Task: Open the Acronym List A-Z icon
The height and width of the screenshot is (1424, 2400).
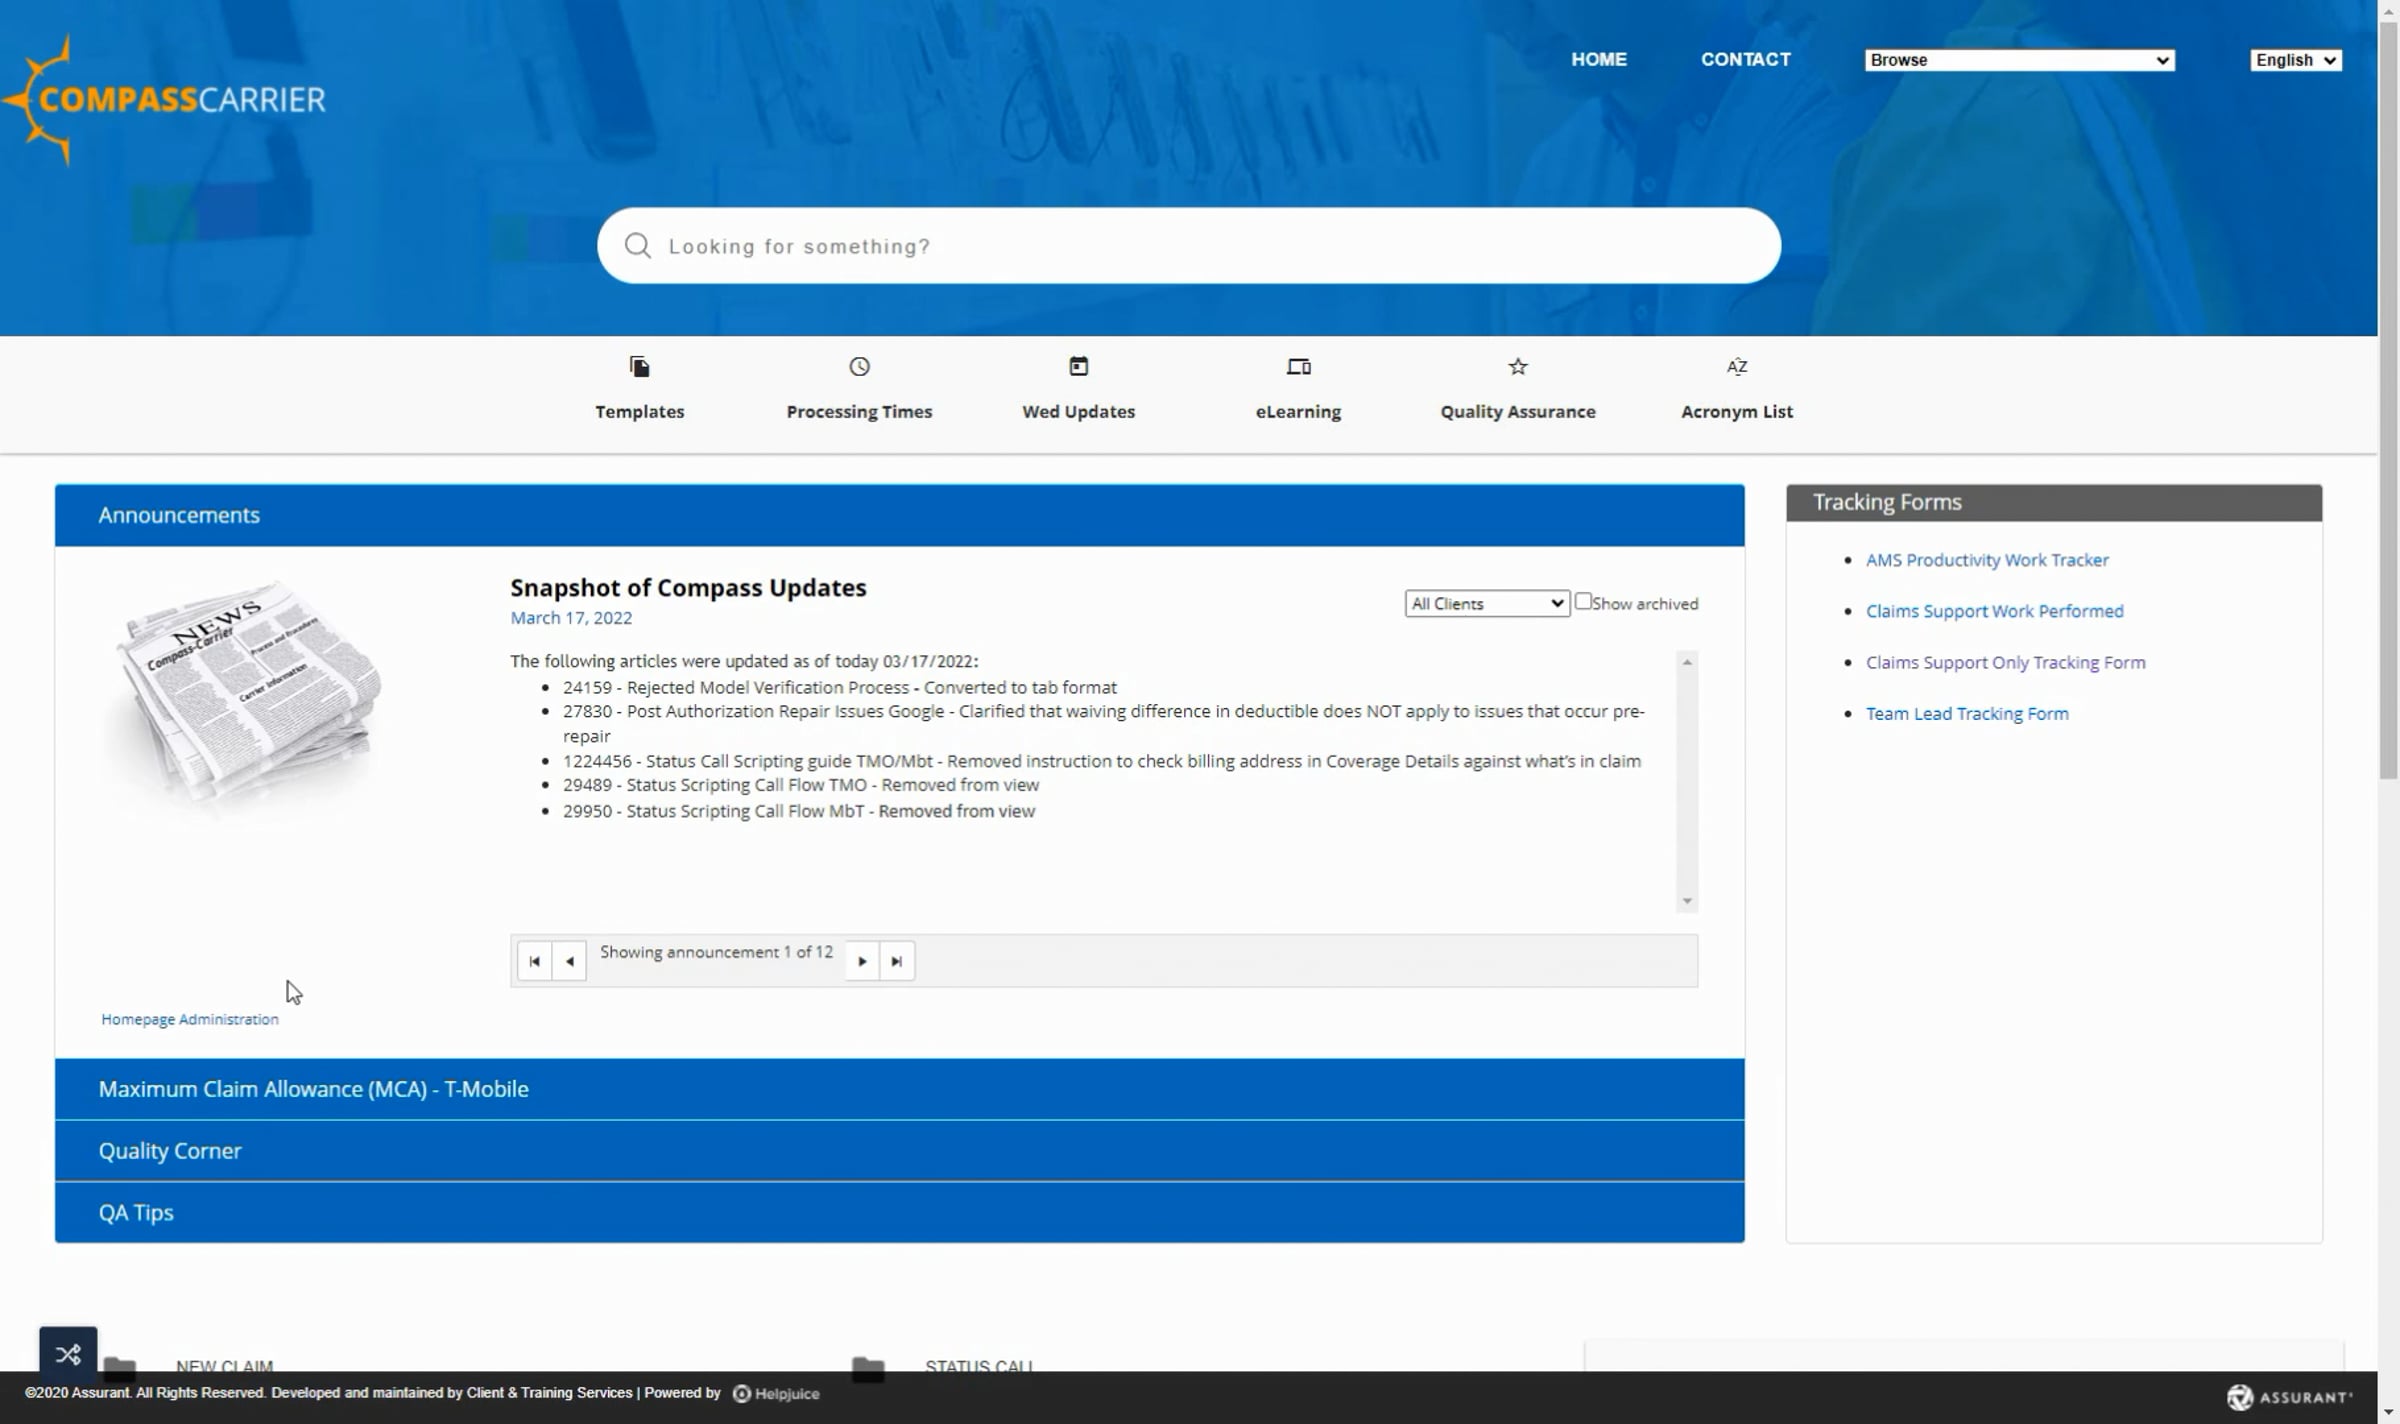Action: click(1737, 367)
